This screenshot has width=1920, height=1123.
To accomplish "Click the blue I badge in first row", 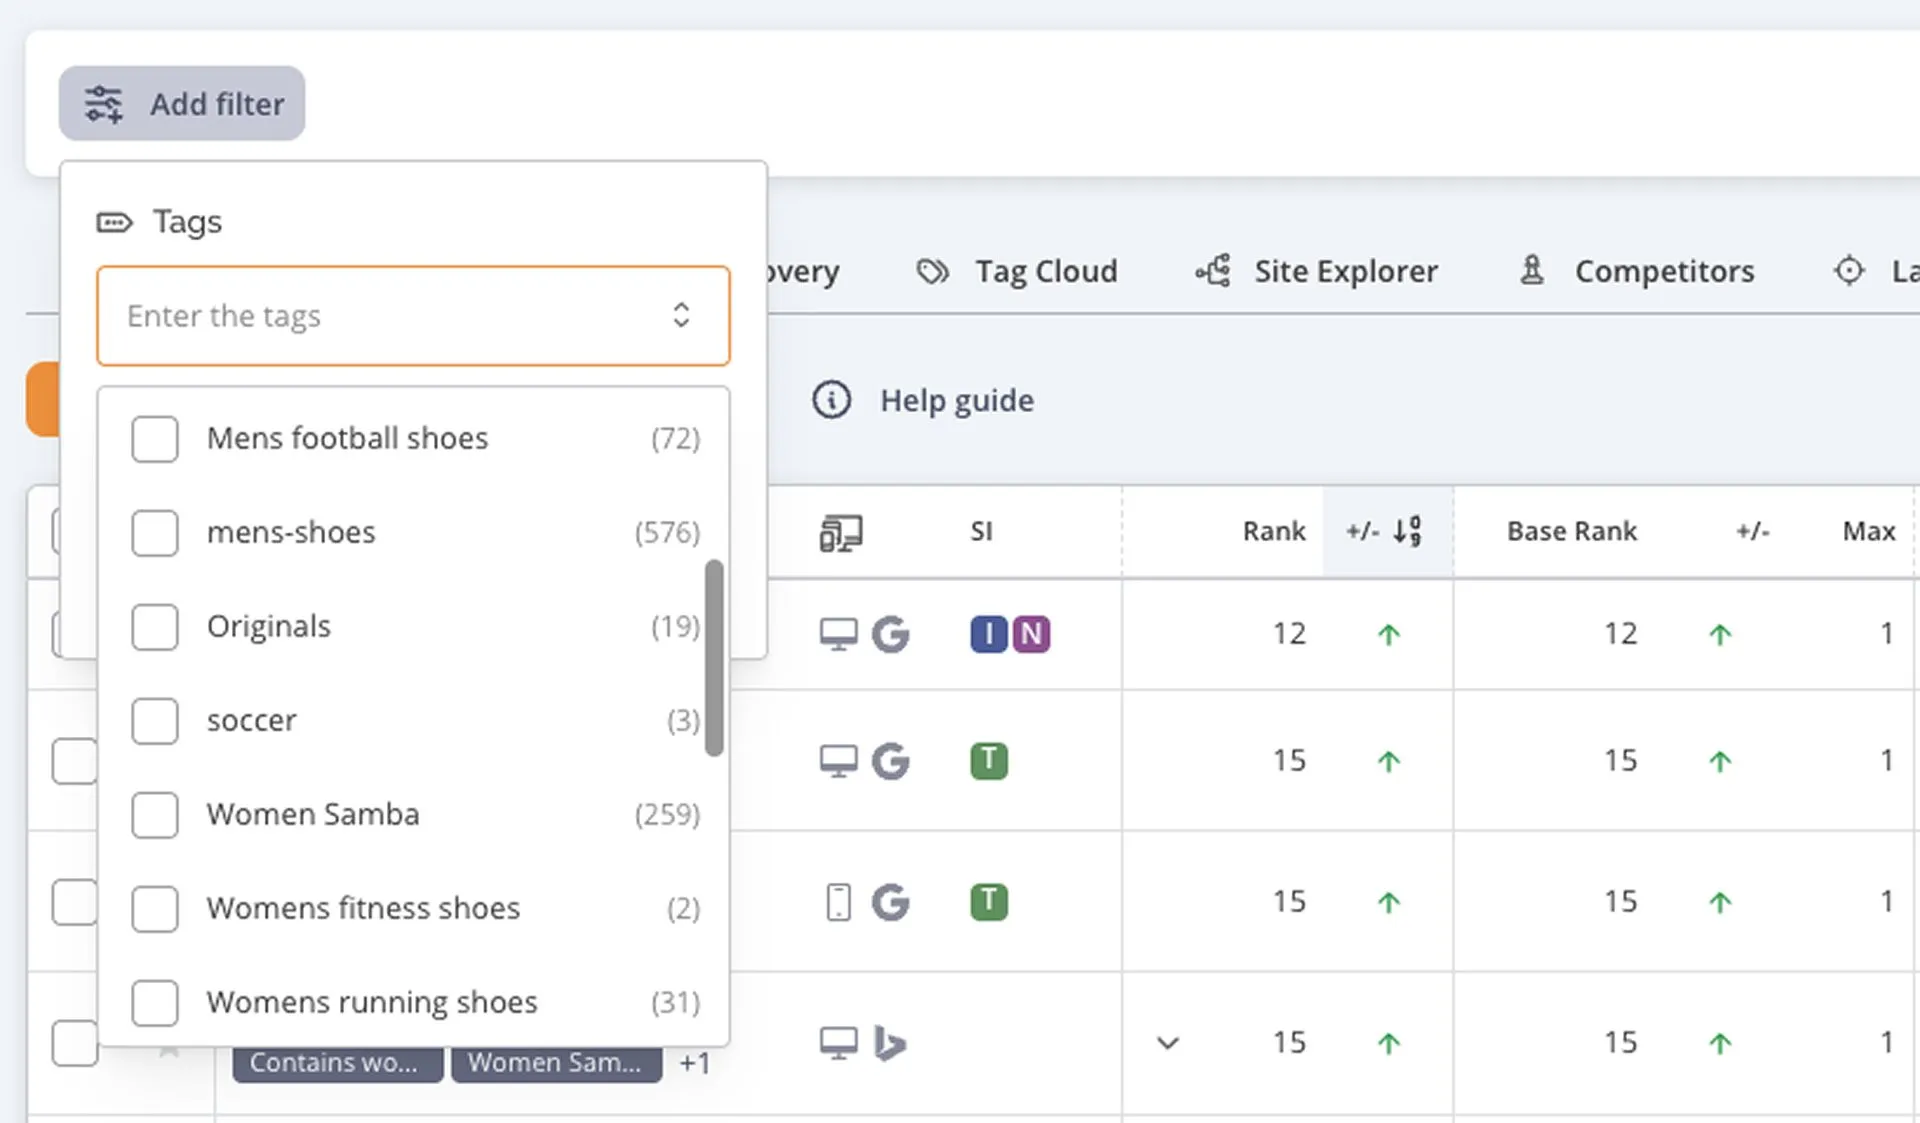I will point(988,634).
